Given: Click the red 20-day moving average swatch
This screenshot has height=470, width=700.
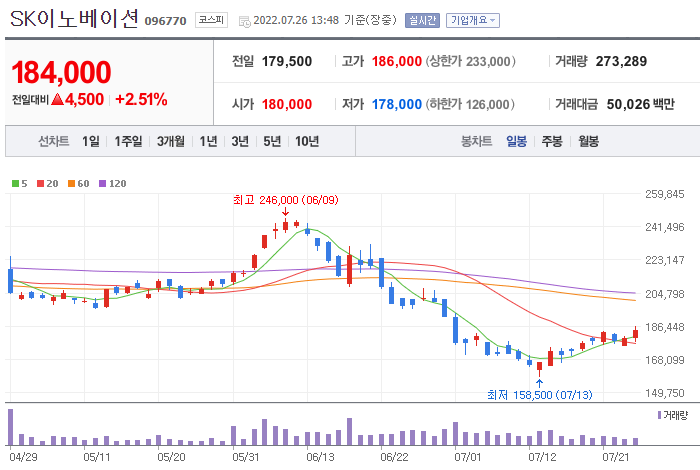Looking at the screenshot, I should (x=41, y=183).
